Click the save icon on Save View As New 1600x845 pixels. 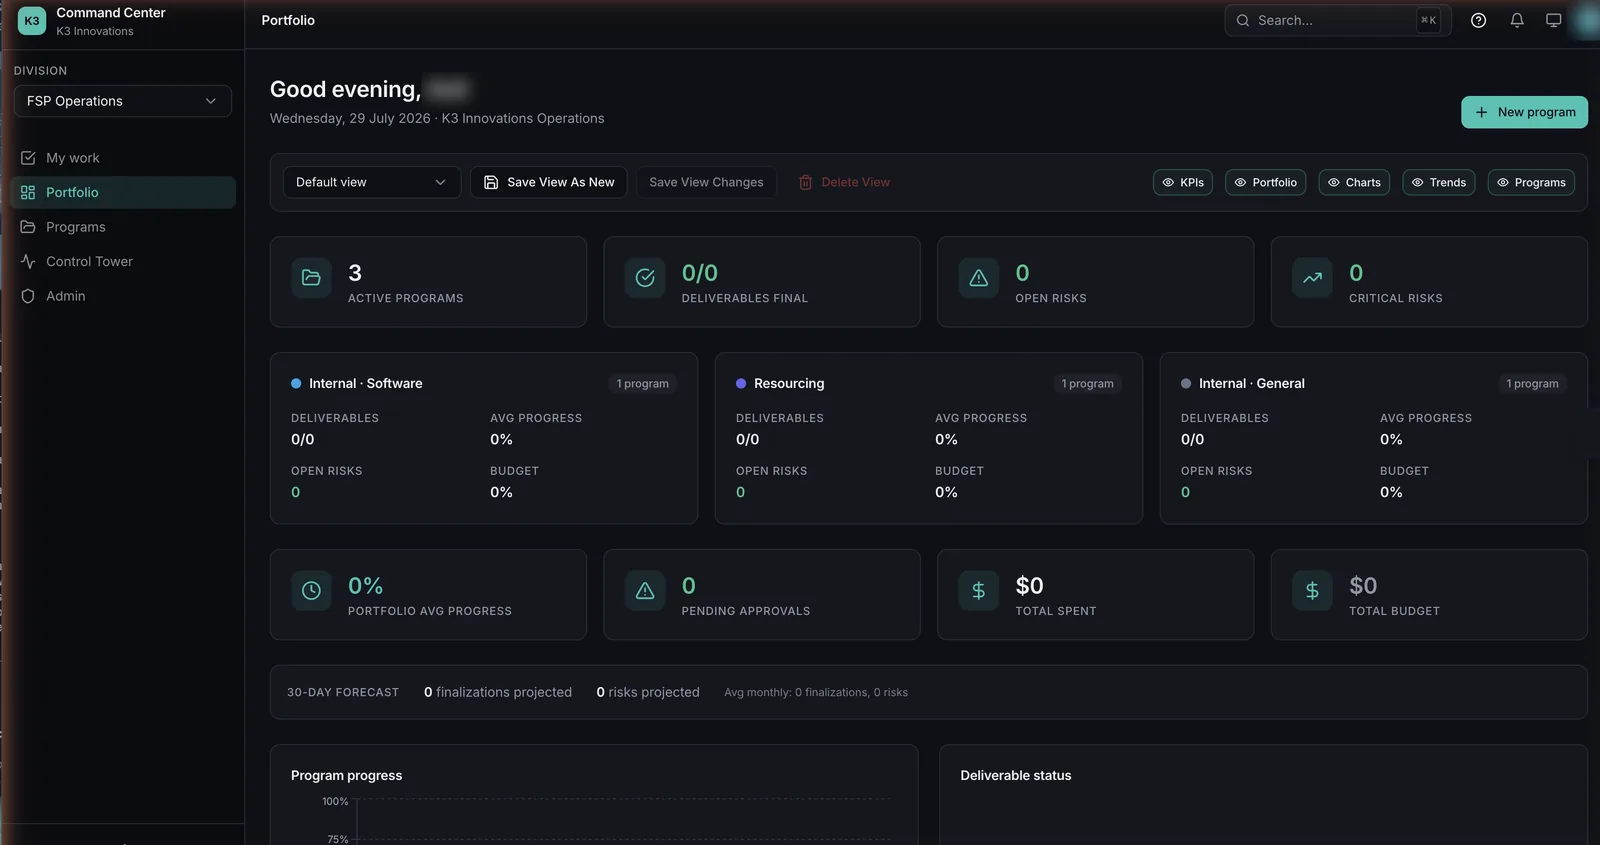click(x=491, y=182)
